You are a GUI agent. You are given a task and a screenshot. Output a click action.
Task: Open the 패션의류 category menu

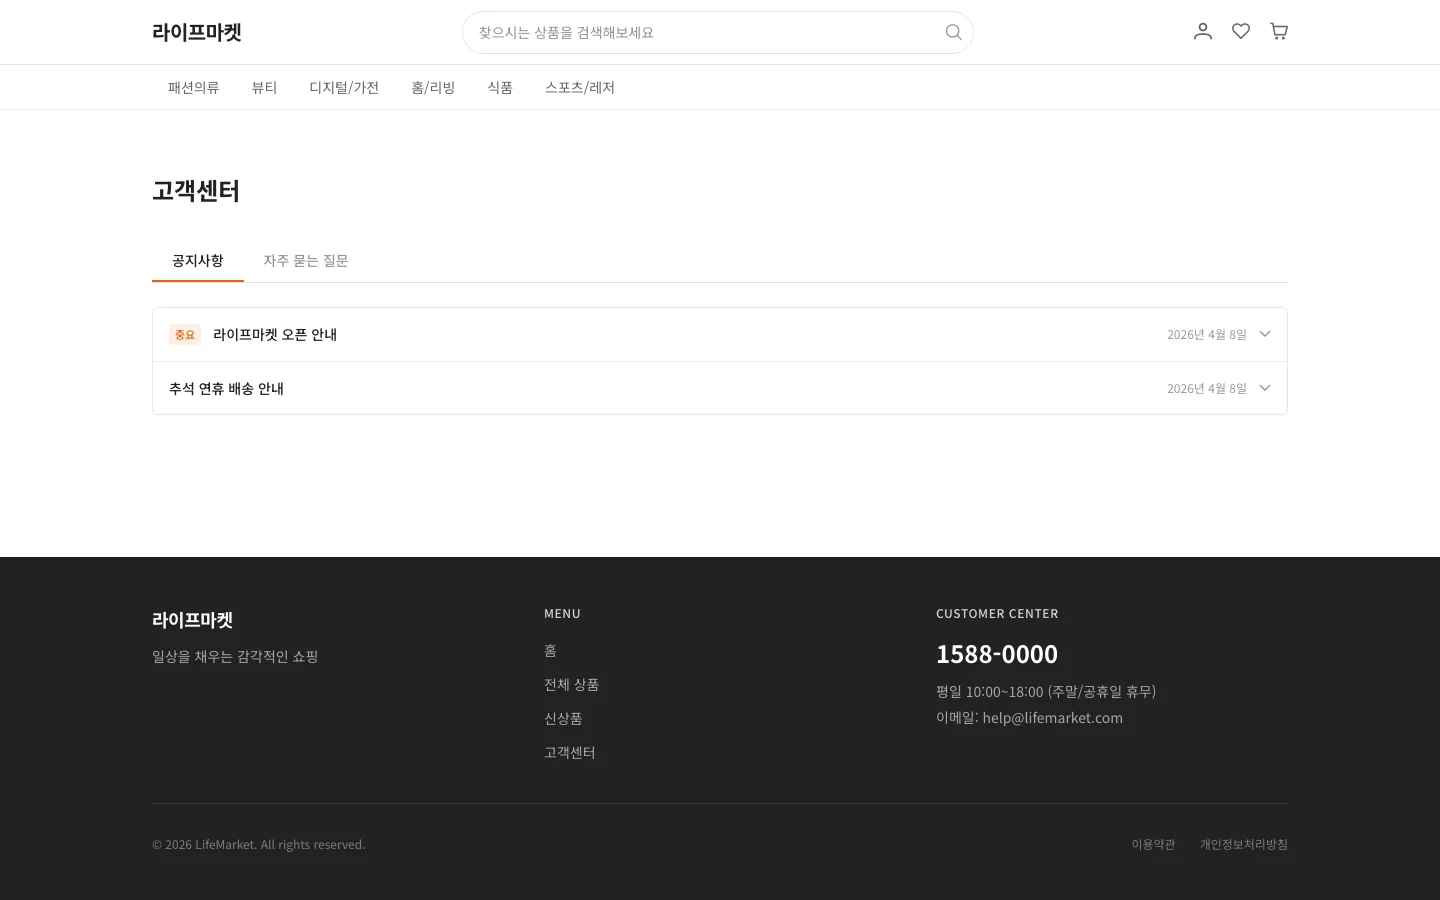[x=194, y=87]
